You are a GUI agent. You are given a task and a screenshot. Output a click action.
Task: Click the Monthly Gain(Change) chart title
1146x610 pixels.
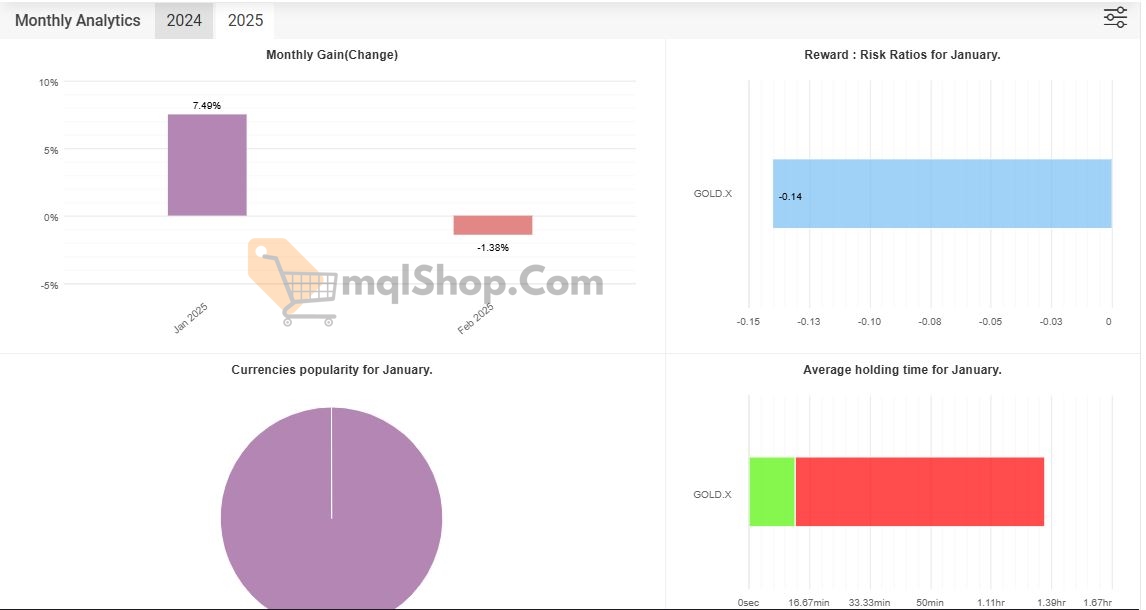tap(331, 55)
